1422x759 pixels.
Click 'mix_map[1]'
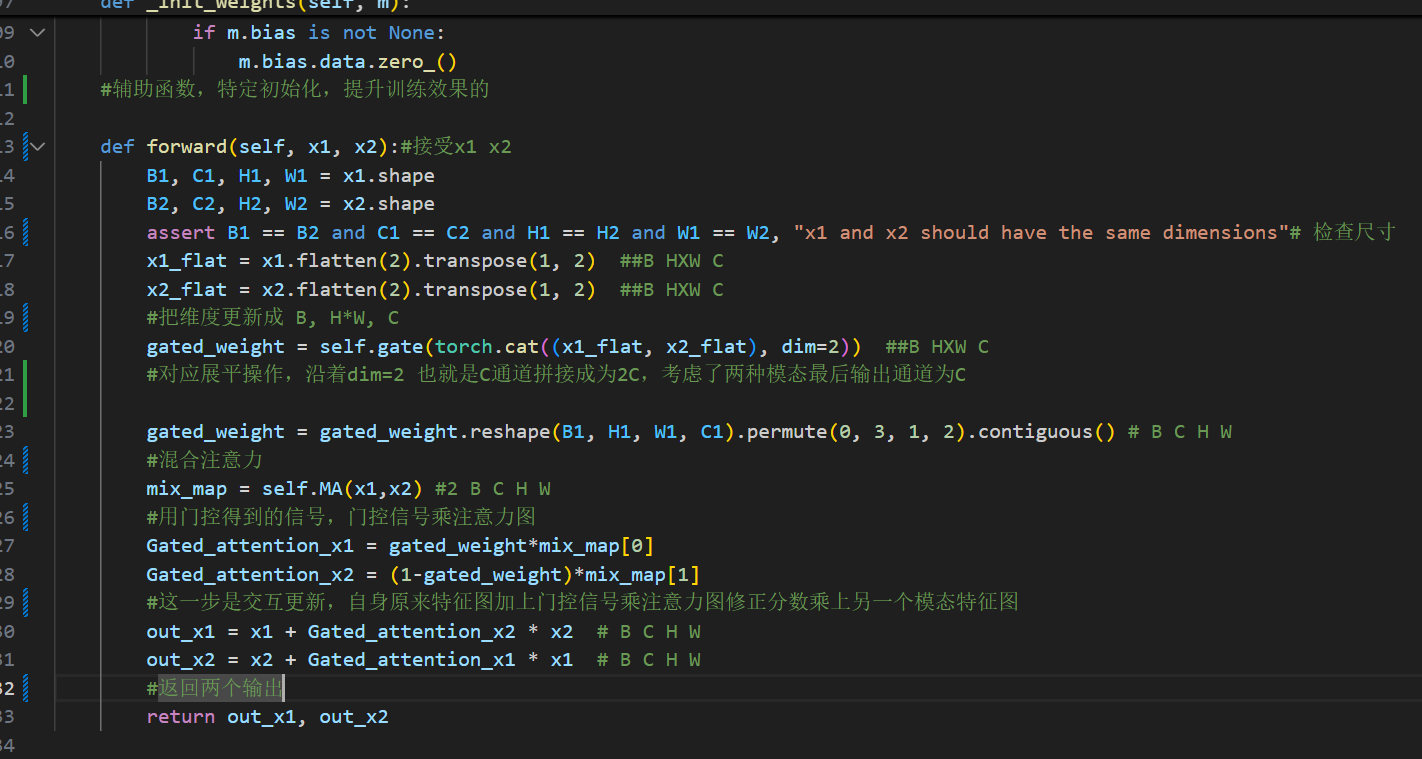(x=642, y=574)
